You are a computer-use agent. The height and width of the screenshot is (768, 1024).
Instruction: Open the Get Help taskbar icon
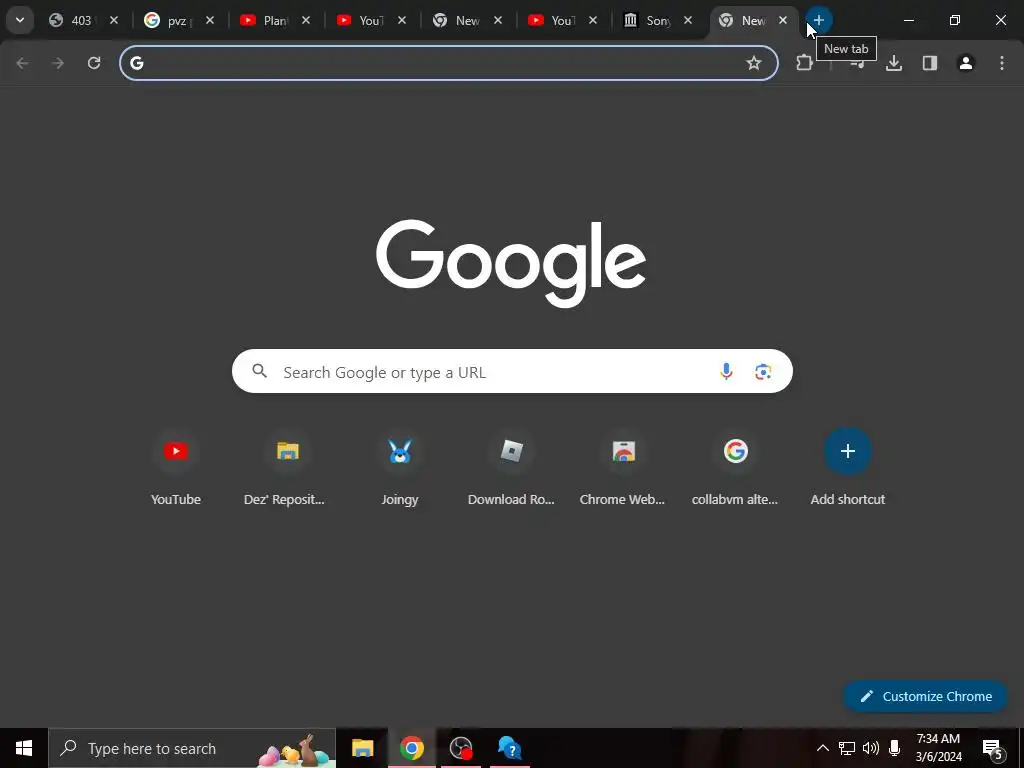pyautogui.click(x=510, y=748)
